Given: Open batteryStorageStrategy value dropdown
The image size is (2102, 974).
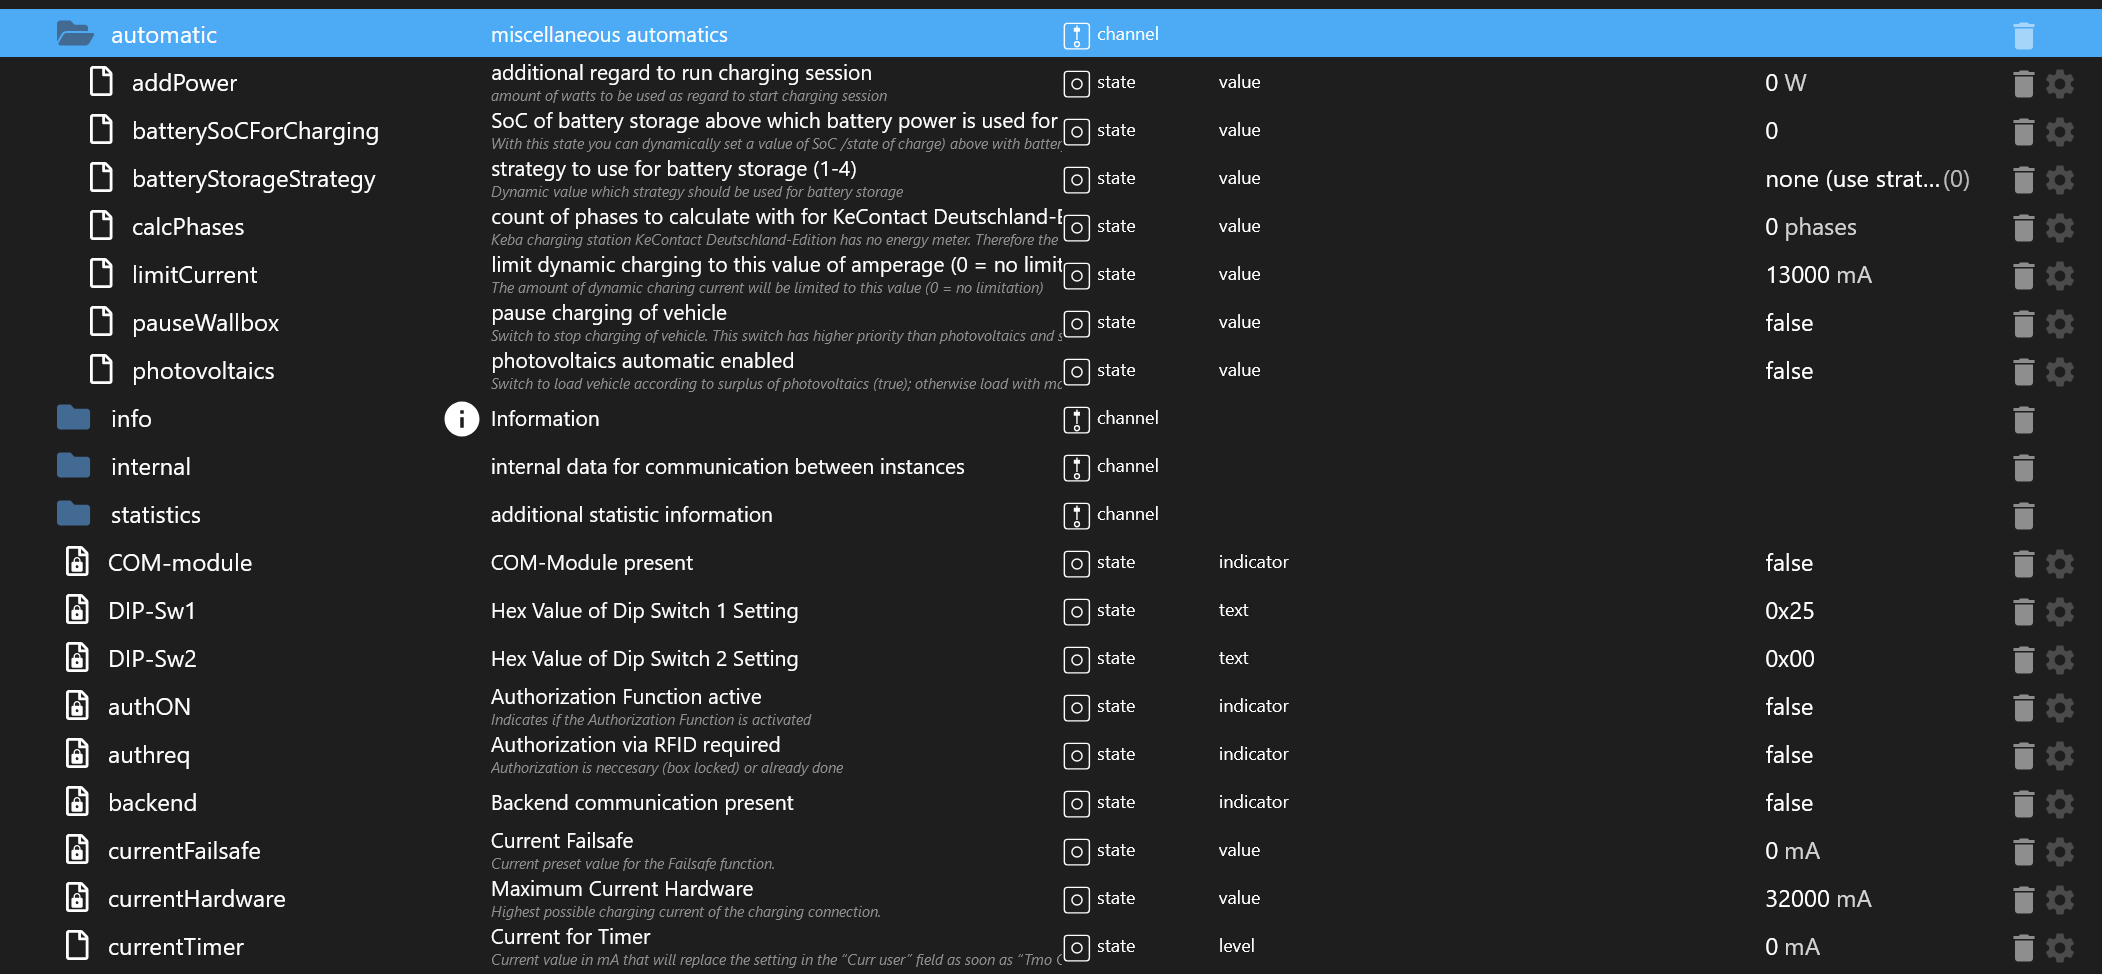Looking at the screenshot, I should point(1866,180).
